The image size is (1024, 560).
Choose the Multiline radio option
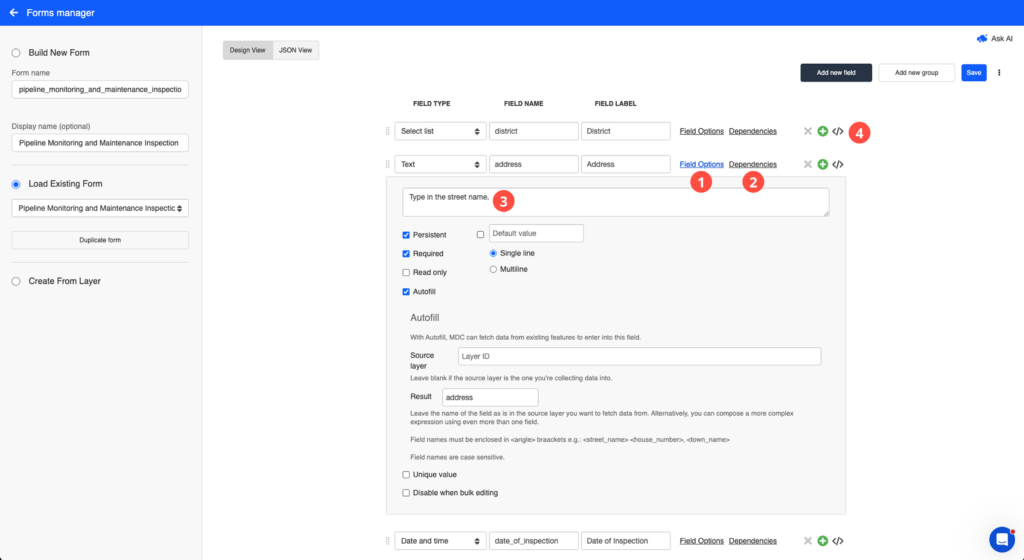click(x=493, y=270)
